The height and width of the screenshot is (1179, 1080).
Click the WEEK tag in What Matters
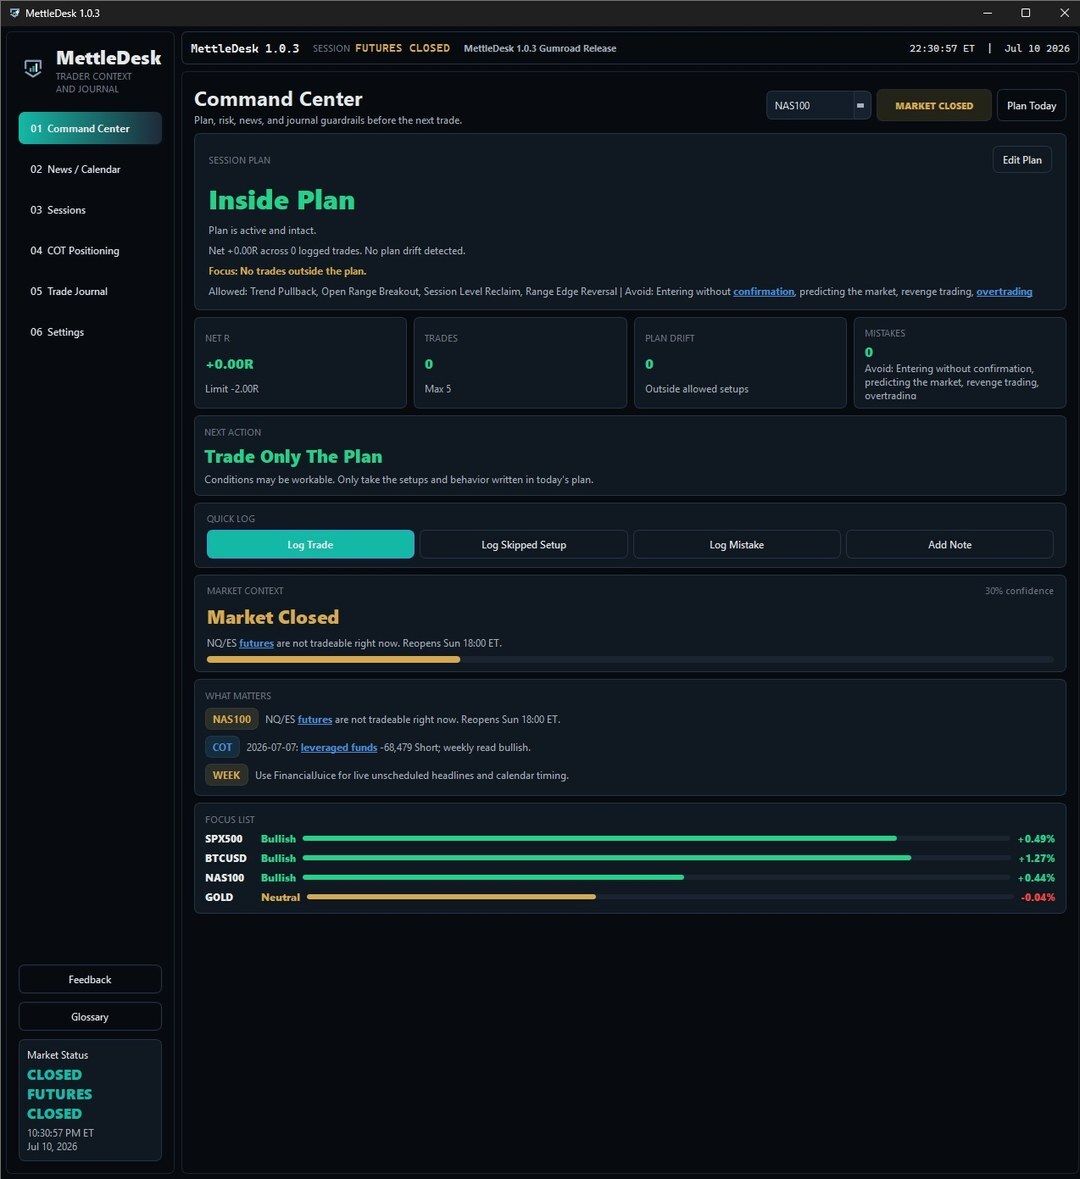pyautogui.click(x=226, y=775)
